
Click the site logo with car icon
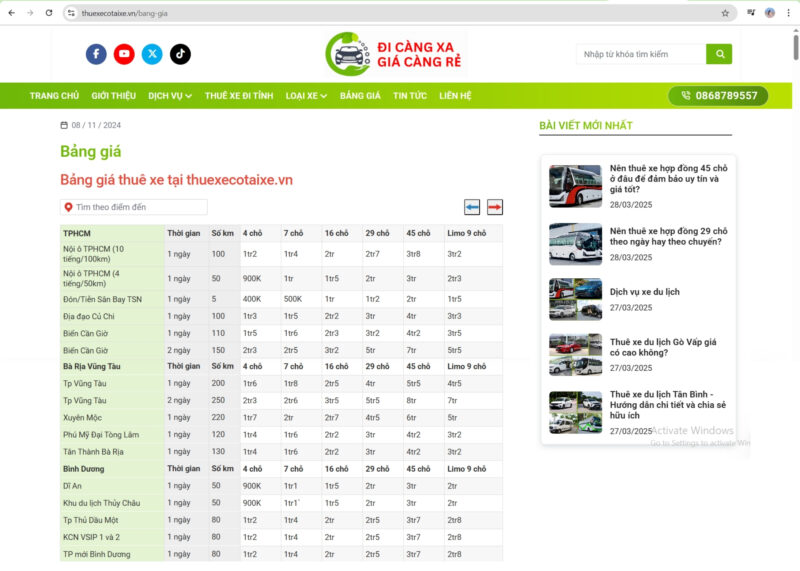pyautogui.click(x=393, y=54)
